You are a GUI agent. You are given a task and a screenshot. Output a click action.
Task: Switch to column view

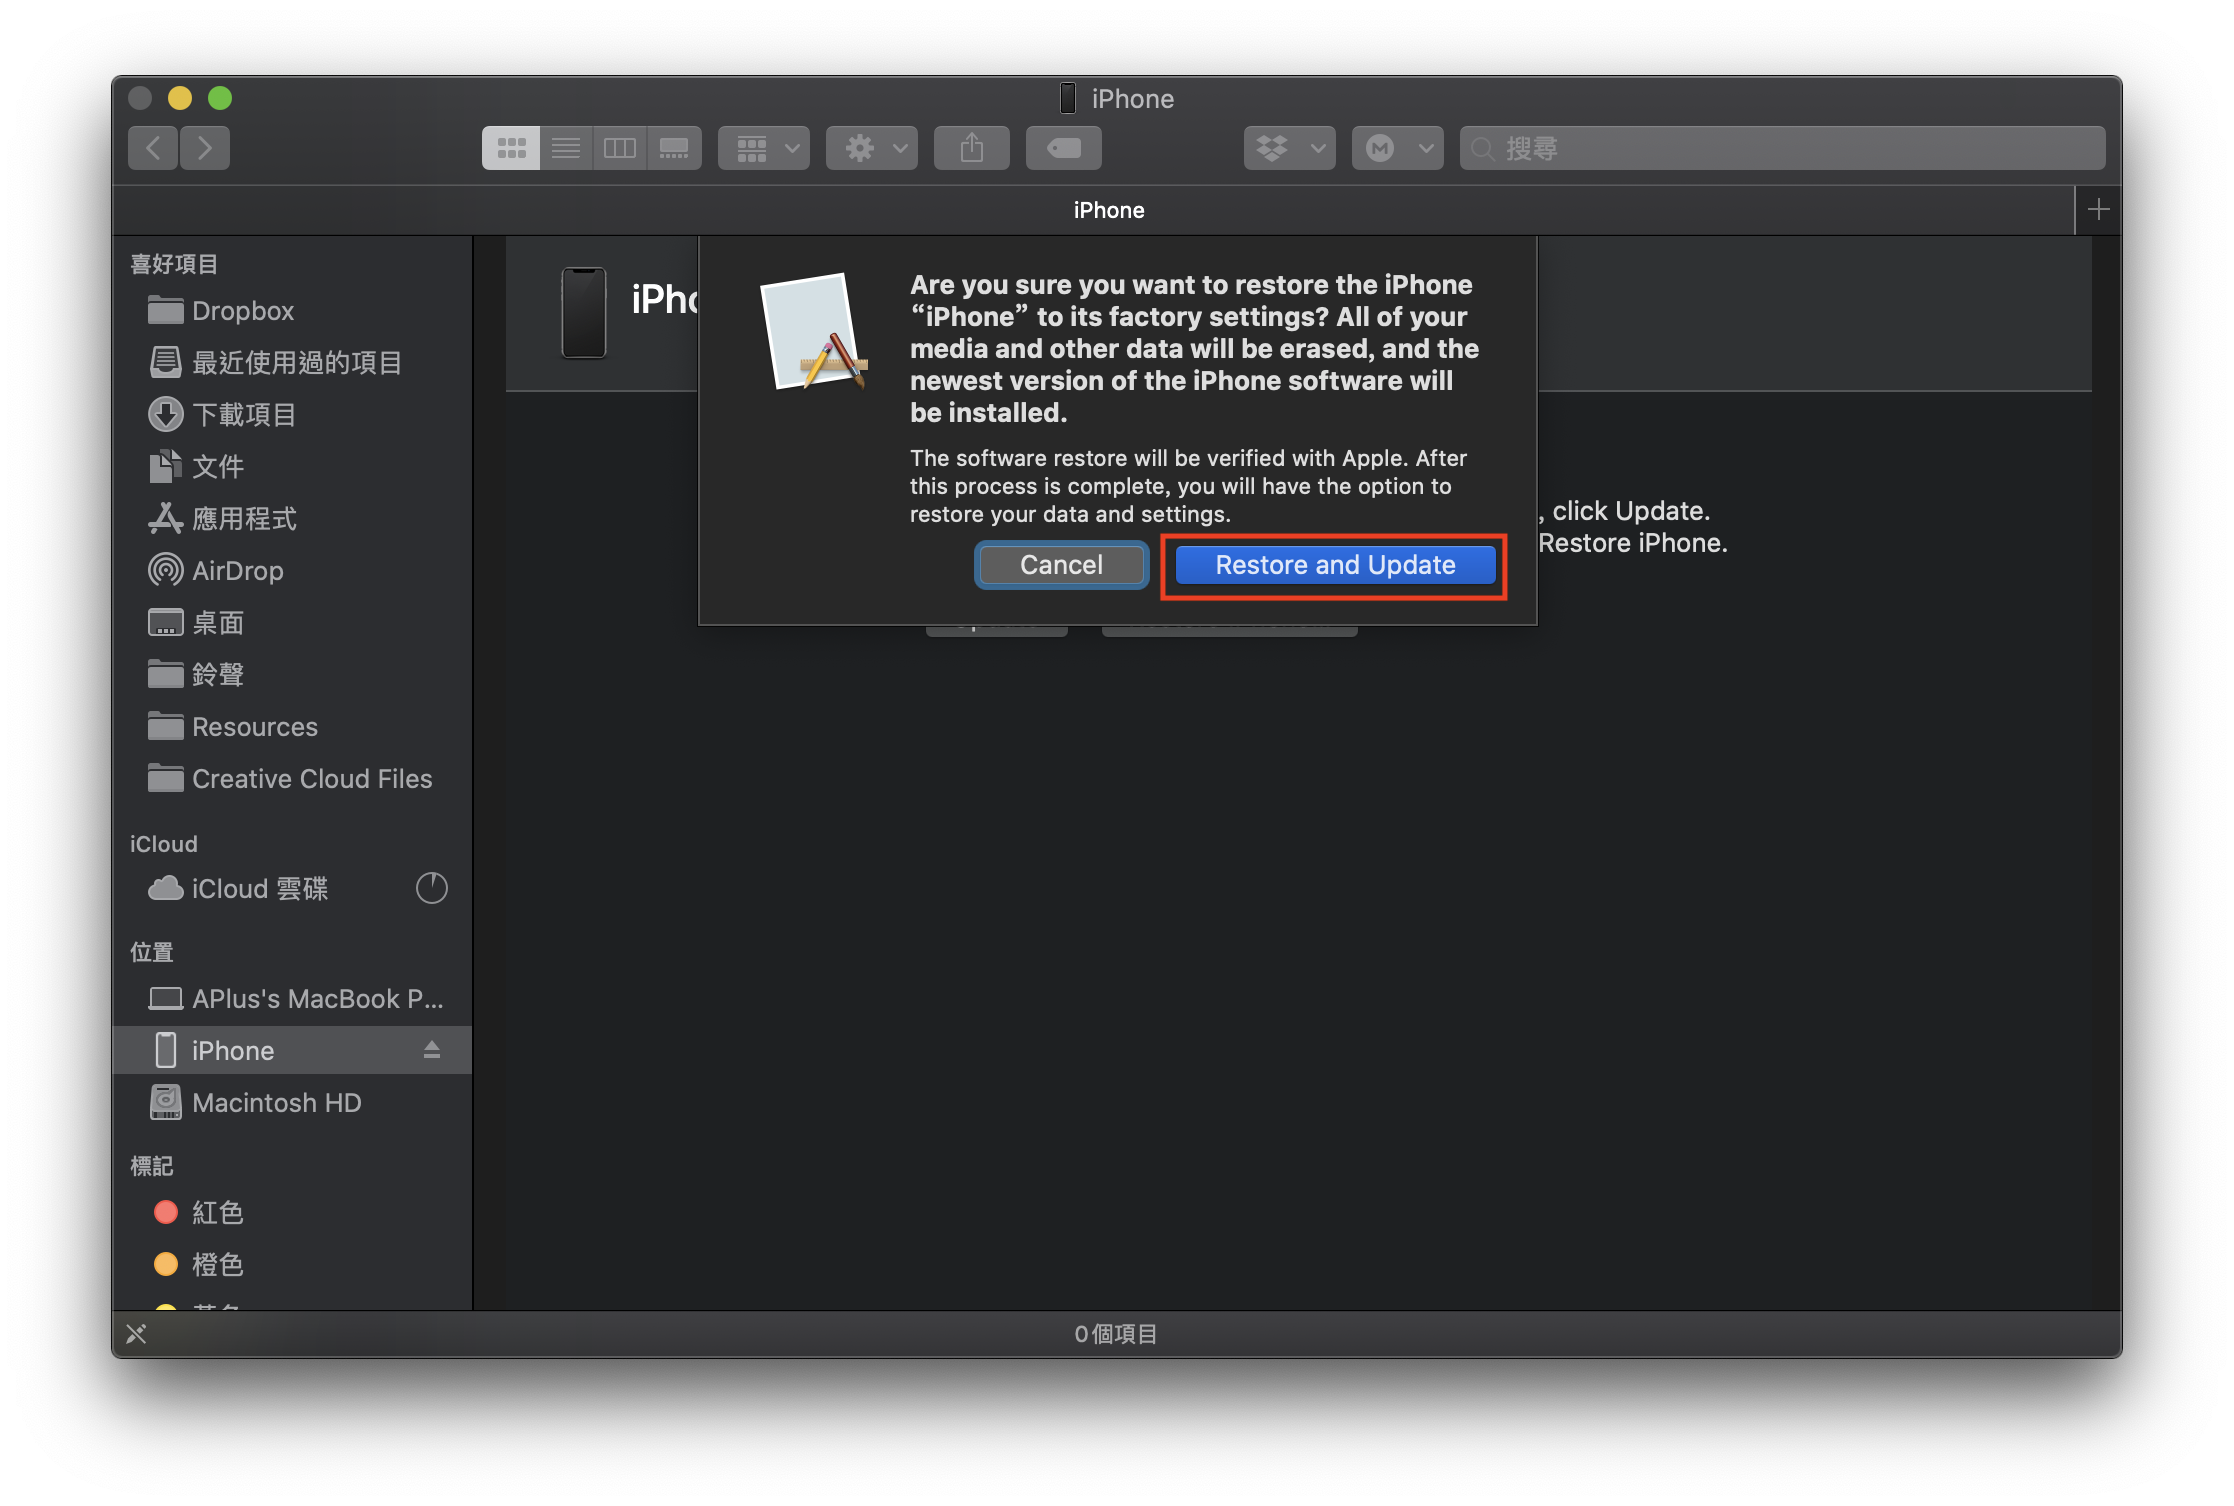(620, 148)
